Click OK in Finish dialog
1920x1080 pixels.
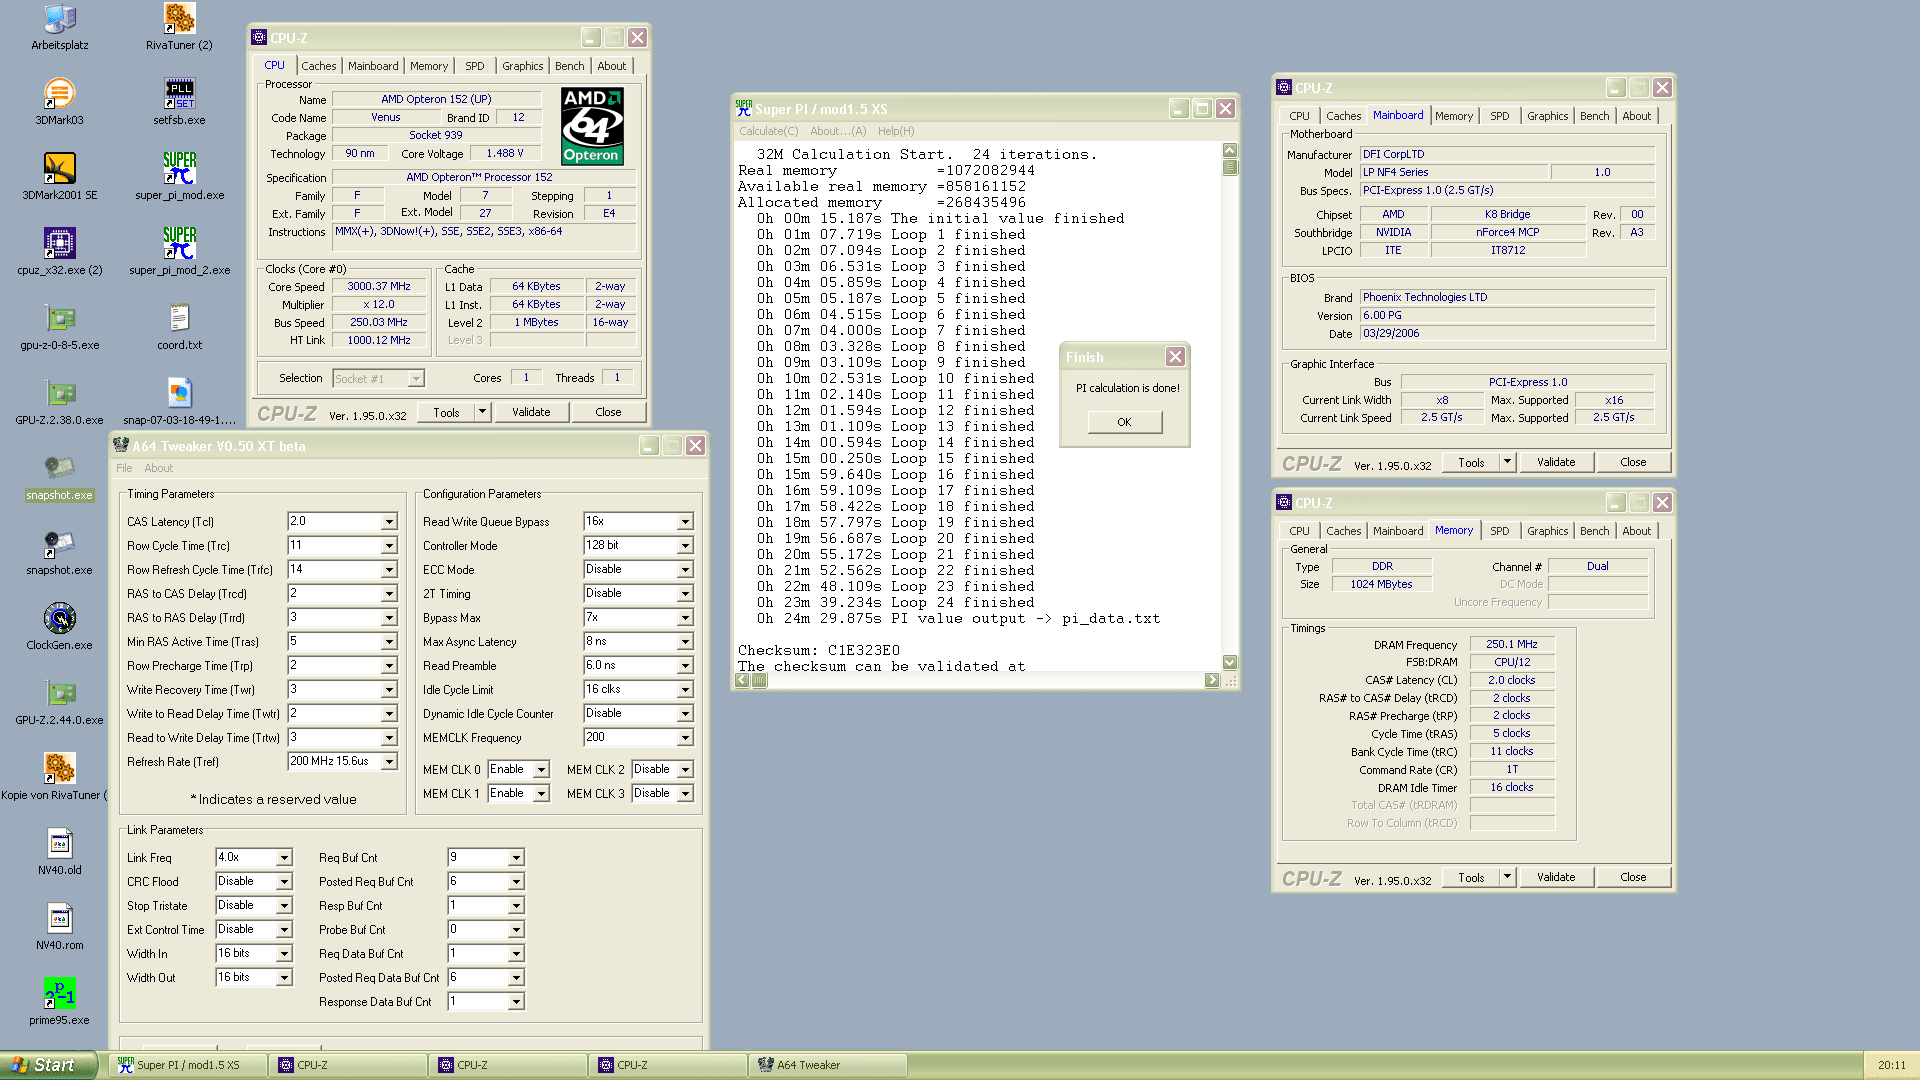click(1125, 422)
